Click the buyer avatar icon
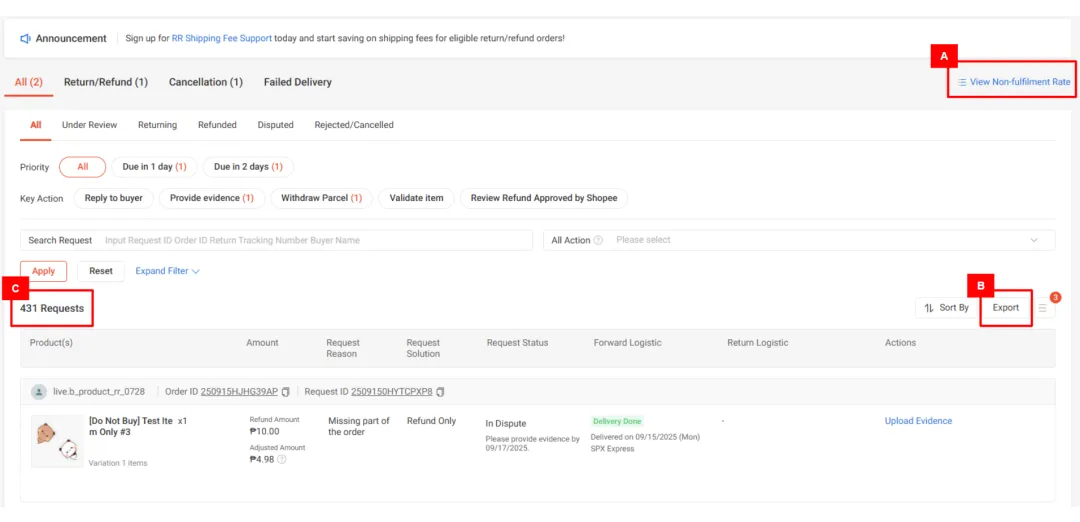The height and width of the screenshot is (522, 1080). click(39, 392)
